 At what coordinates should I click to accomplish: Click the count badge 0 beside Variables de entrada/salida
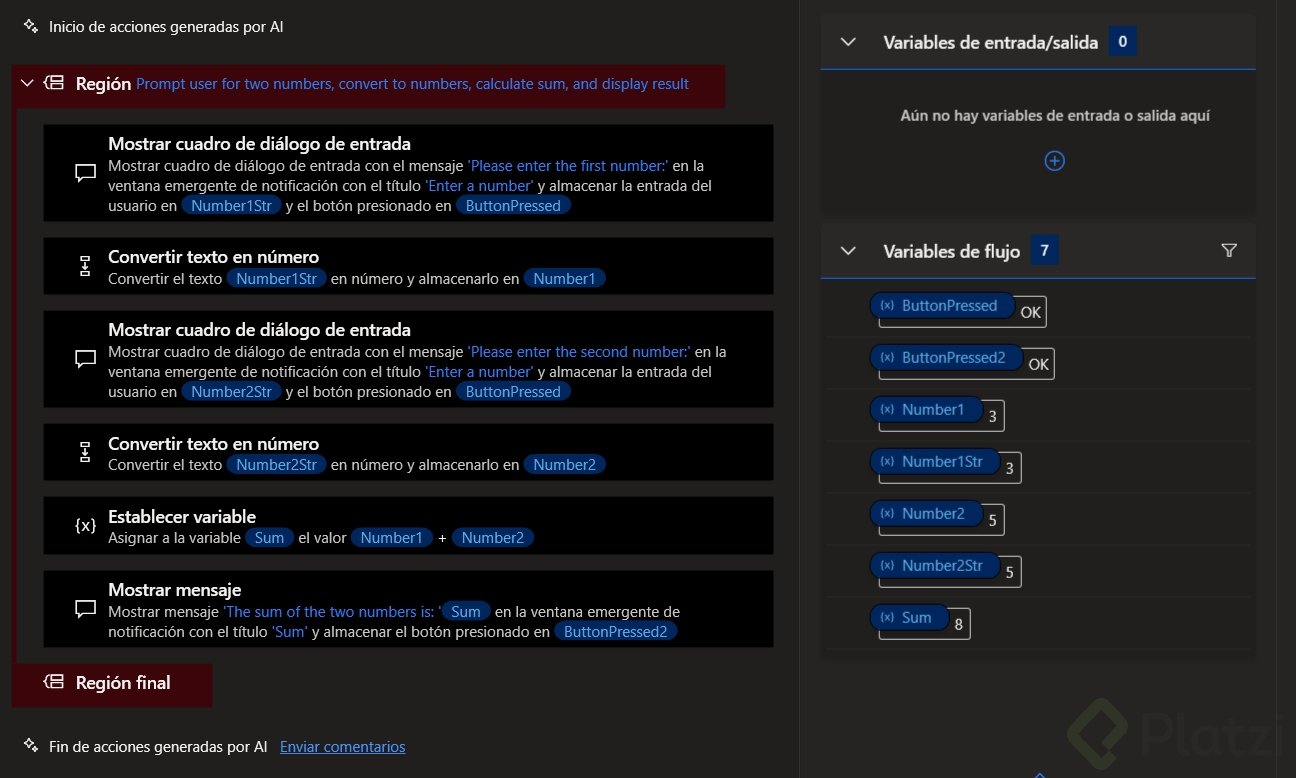coord(1123,42)
